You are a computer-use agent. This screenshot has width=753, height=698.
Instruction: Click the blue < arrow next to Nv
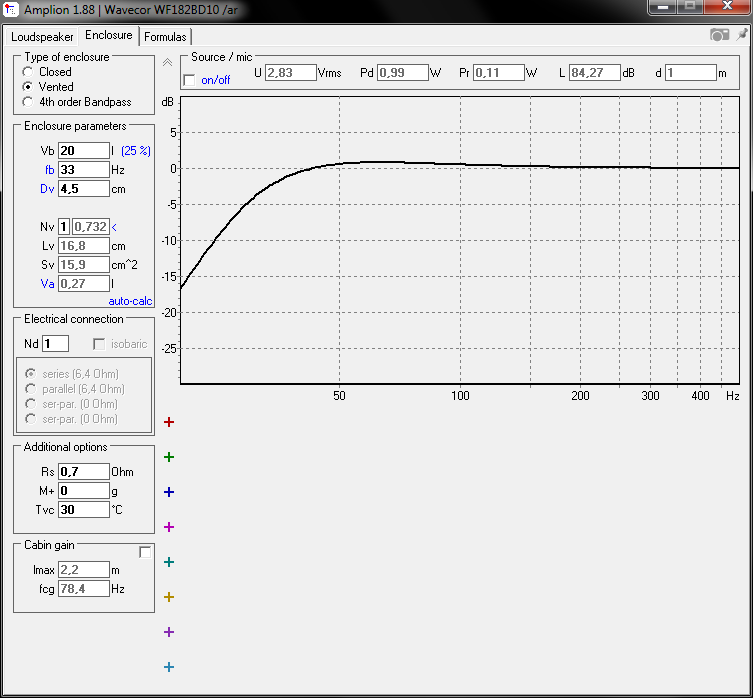point(114,227)
